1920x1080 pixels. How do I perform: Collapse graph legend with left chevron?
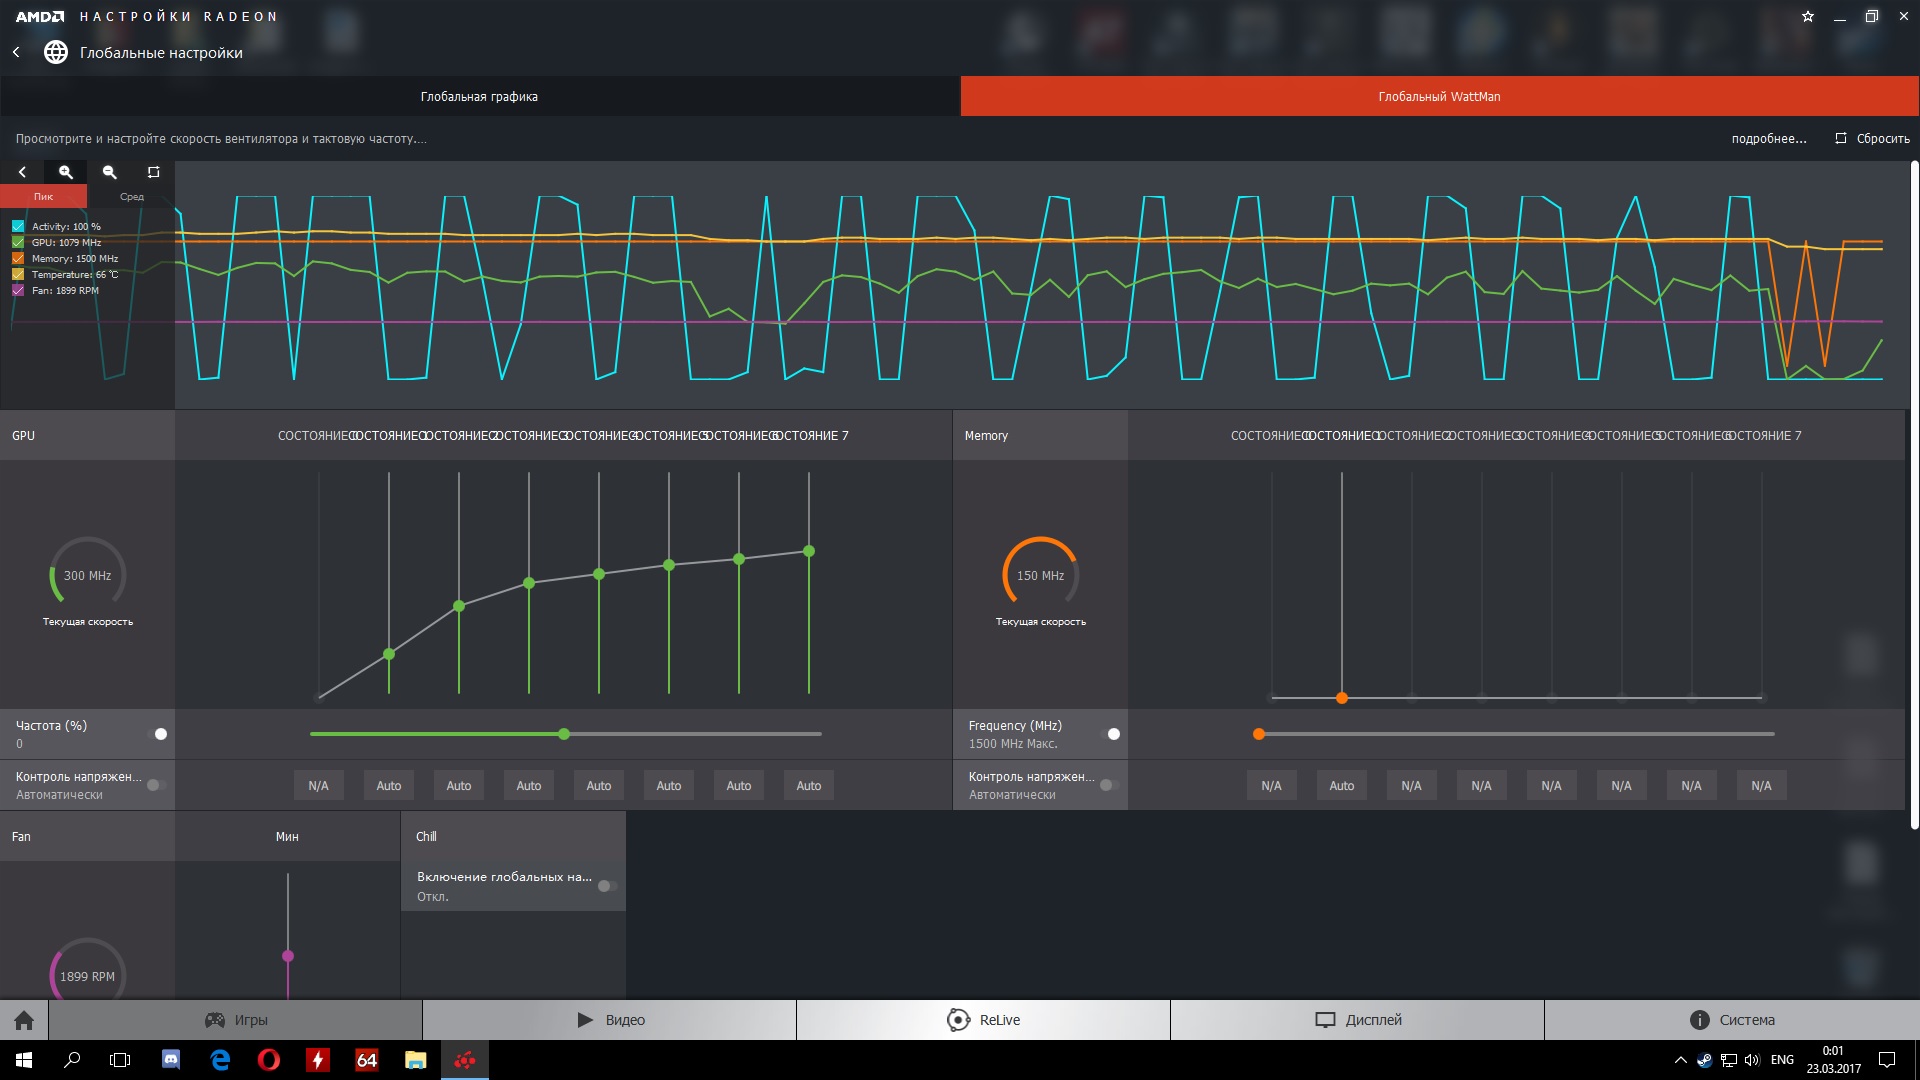pos(22,172)
